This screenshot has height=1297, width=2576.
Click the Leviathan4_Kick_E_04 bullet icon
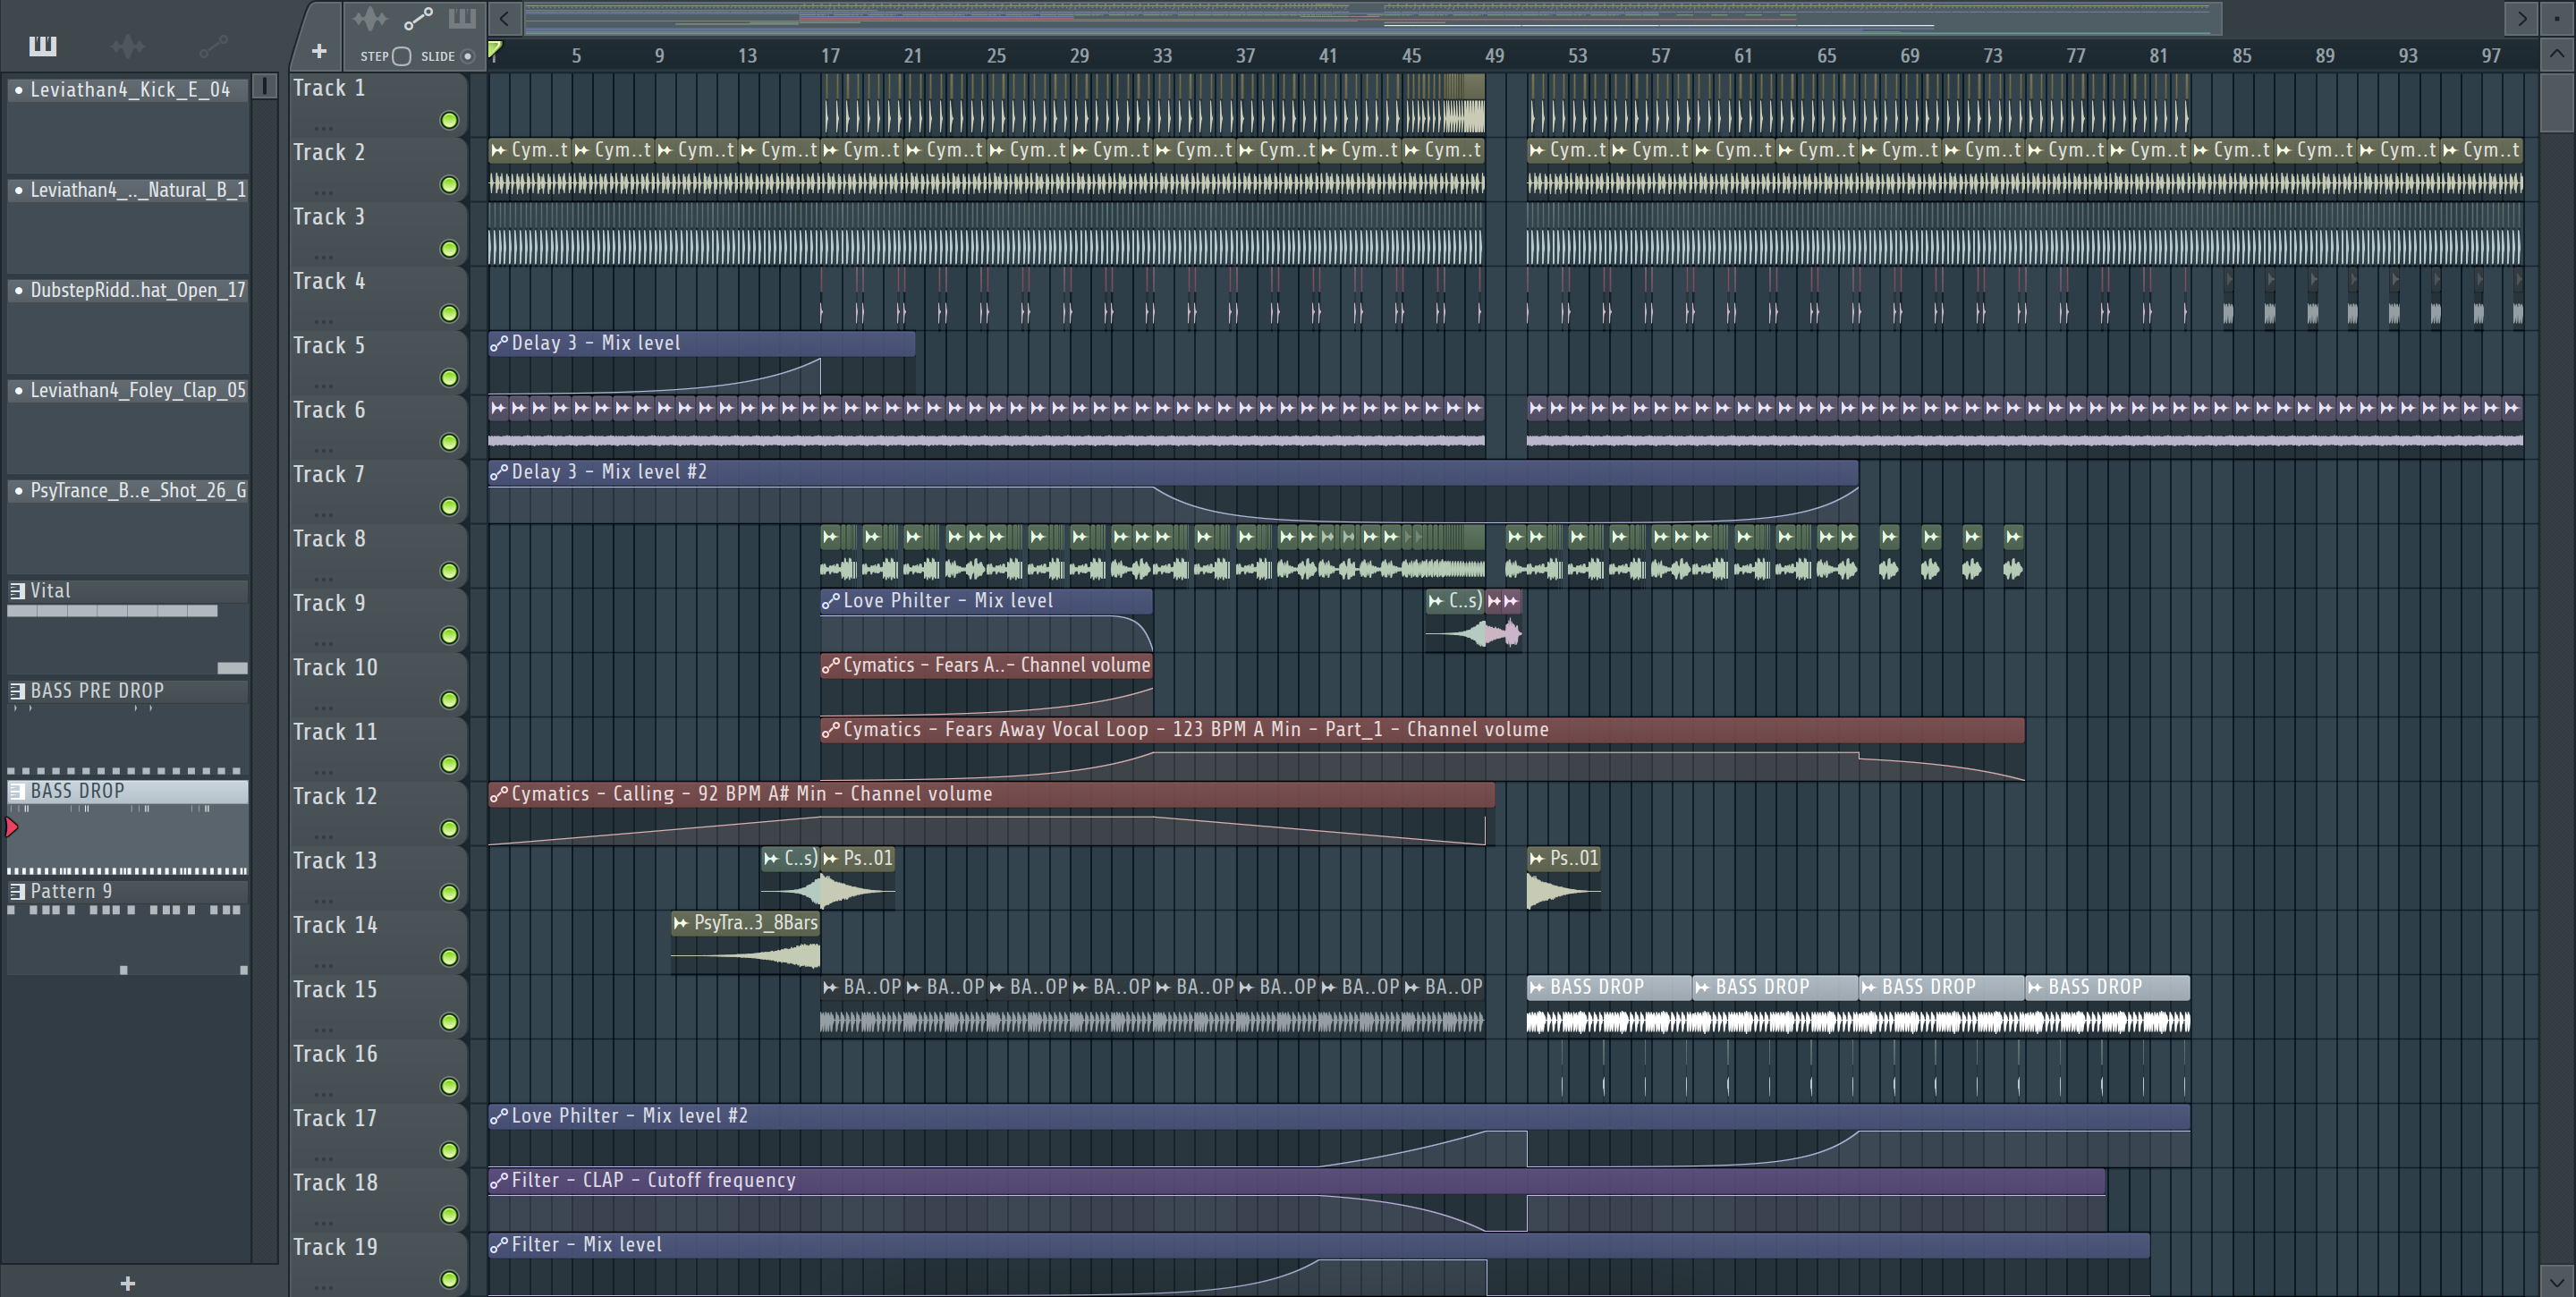[18, 90]
